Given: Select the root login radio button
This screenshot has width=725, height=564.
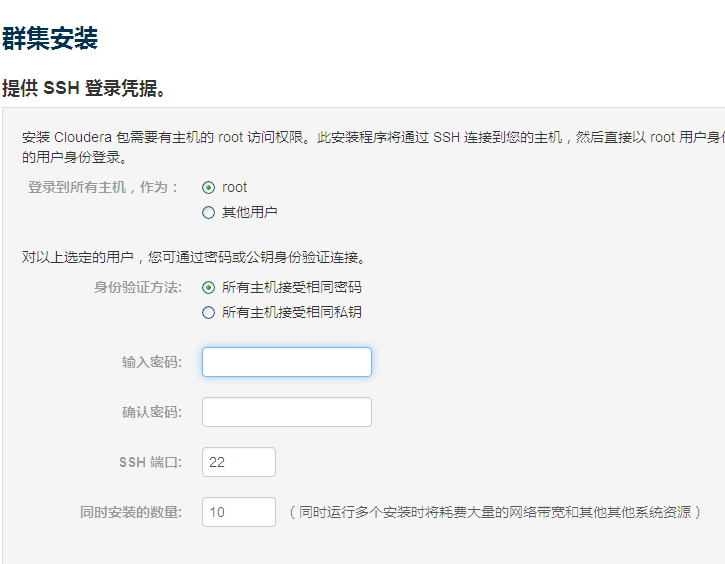Looking at the screenshot, I should [208, 187].
